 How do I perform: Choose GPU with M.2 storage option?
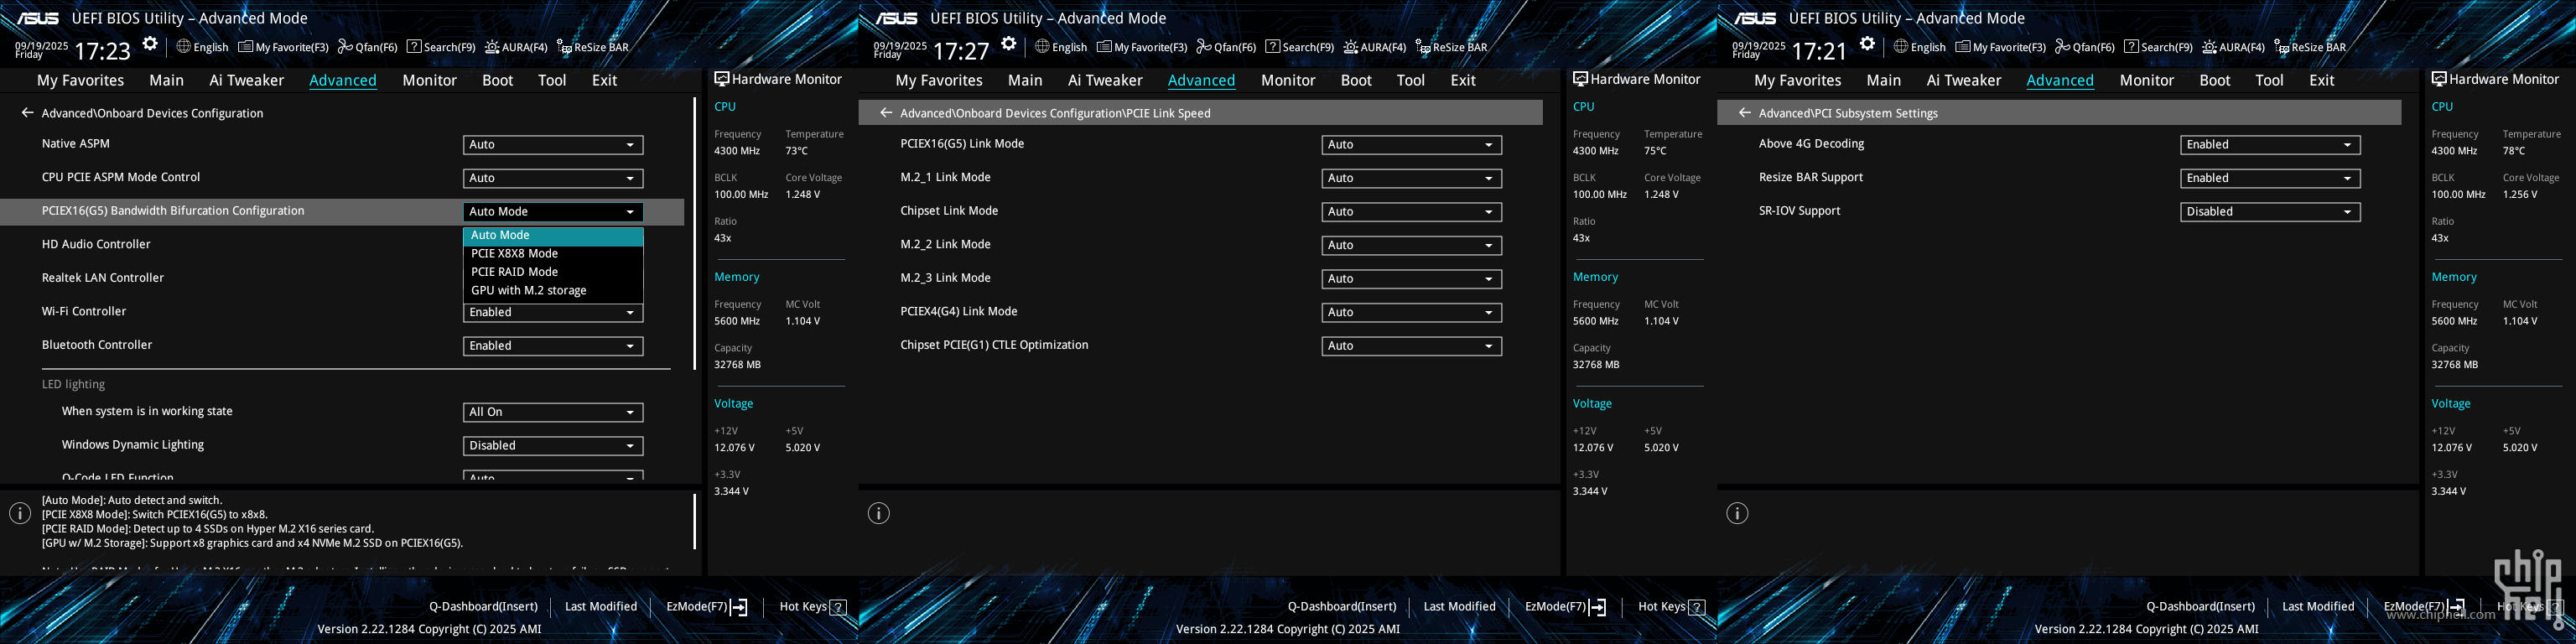pyautogui.click(x=553, y=291)
